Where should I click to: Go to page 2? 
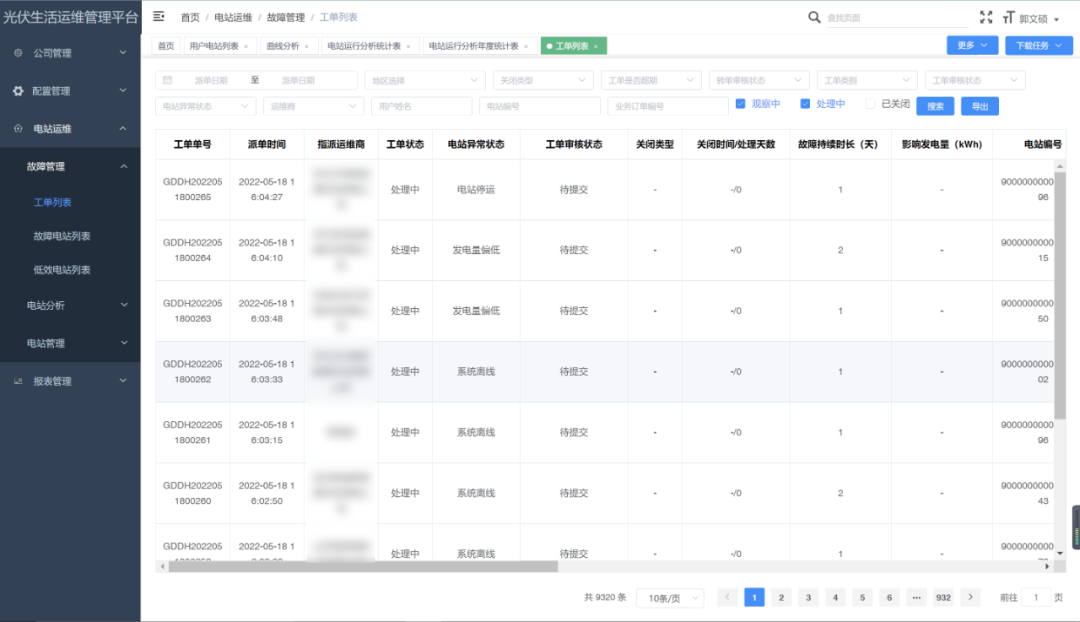point(781,597)
